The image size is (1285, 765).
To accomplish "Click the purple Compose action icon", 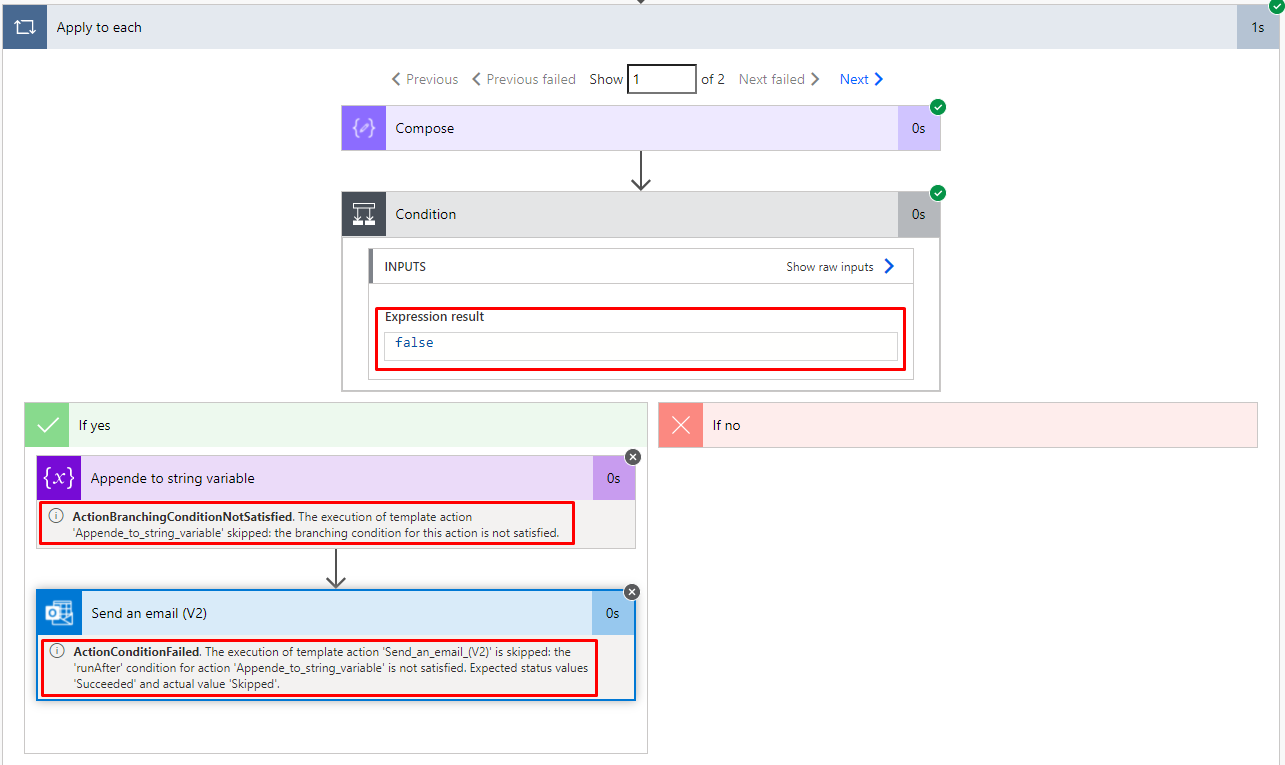I will [363, 128].
